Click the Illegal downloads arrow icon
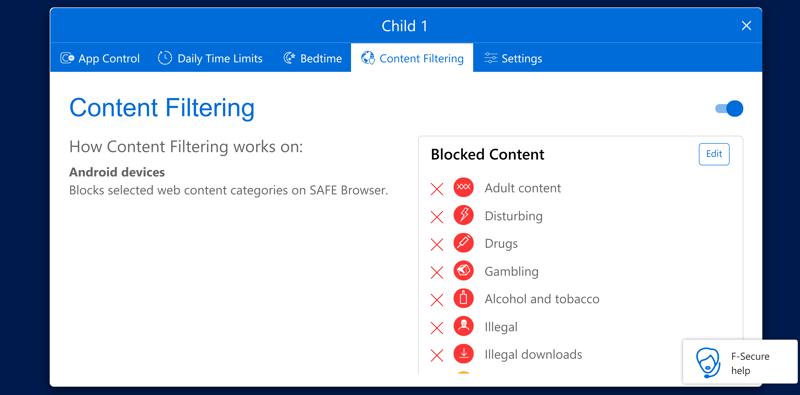Viewport: 800px width, 395px height. point(463,354)
